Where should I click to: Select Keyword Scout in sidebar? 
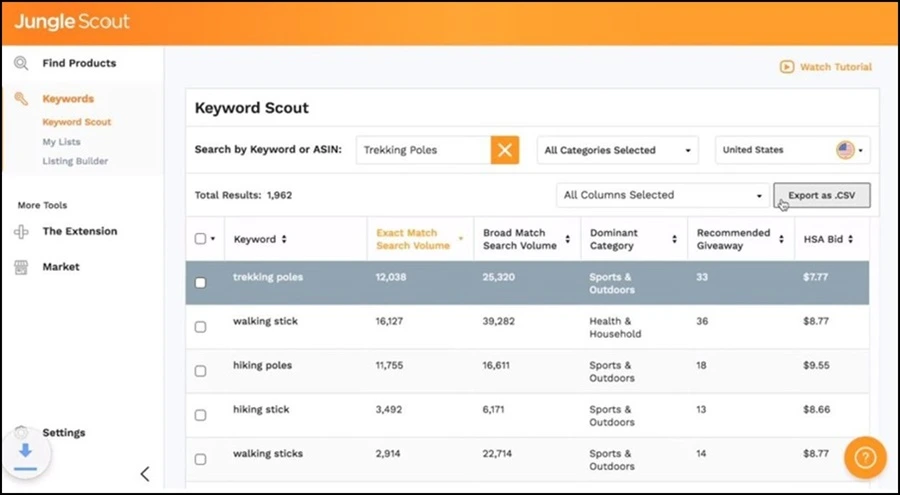77,122
